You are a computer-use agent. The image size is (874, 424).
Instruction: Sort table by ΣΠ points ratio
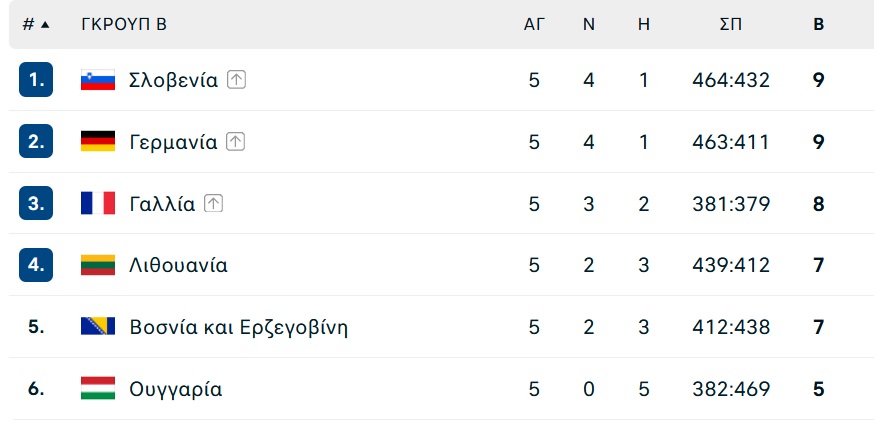point(731,25)
